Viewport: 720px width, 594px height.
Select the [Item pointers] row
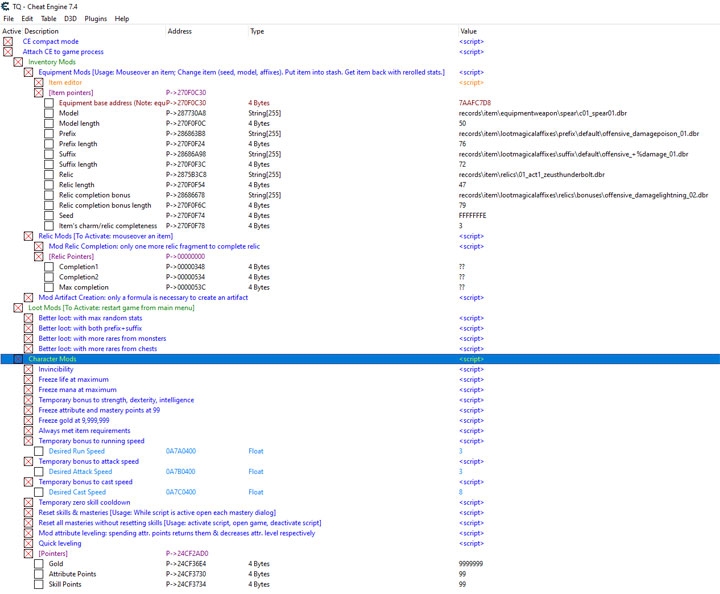click(71, 93)
